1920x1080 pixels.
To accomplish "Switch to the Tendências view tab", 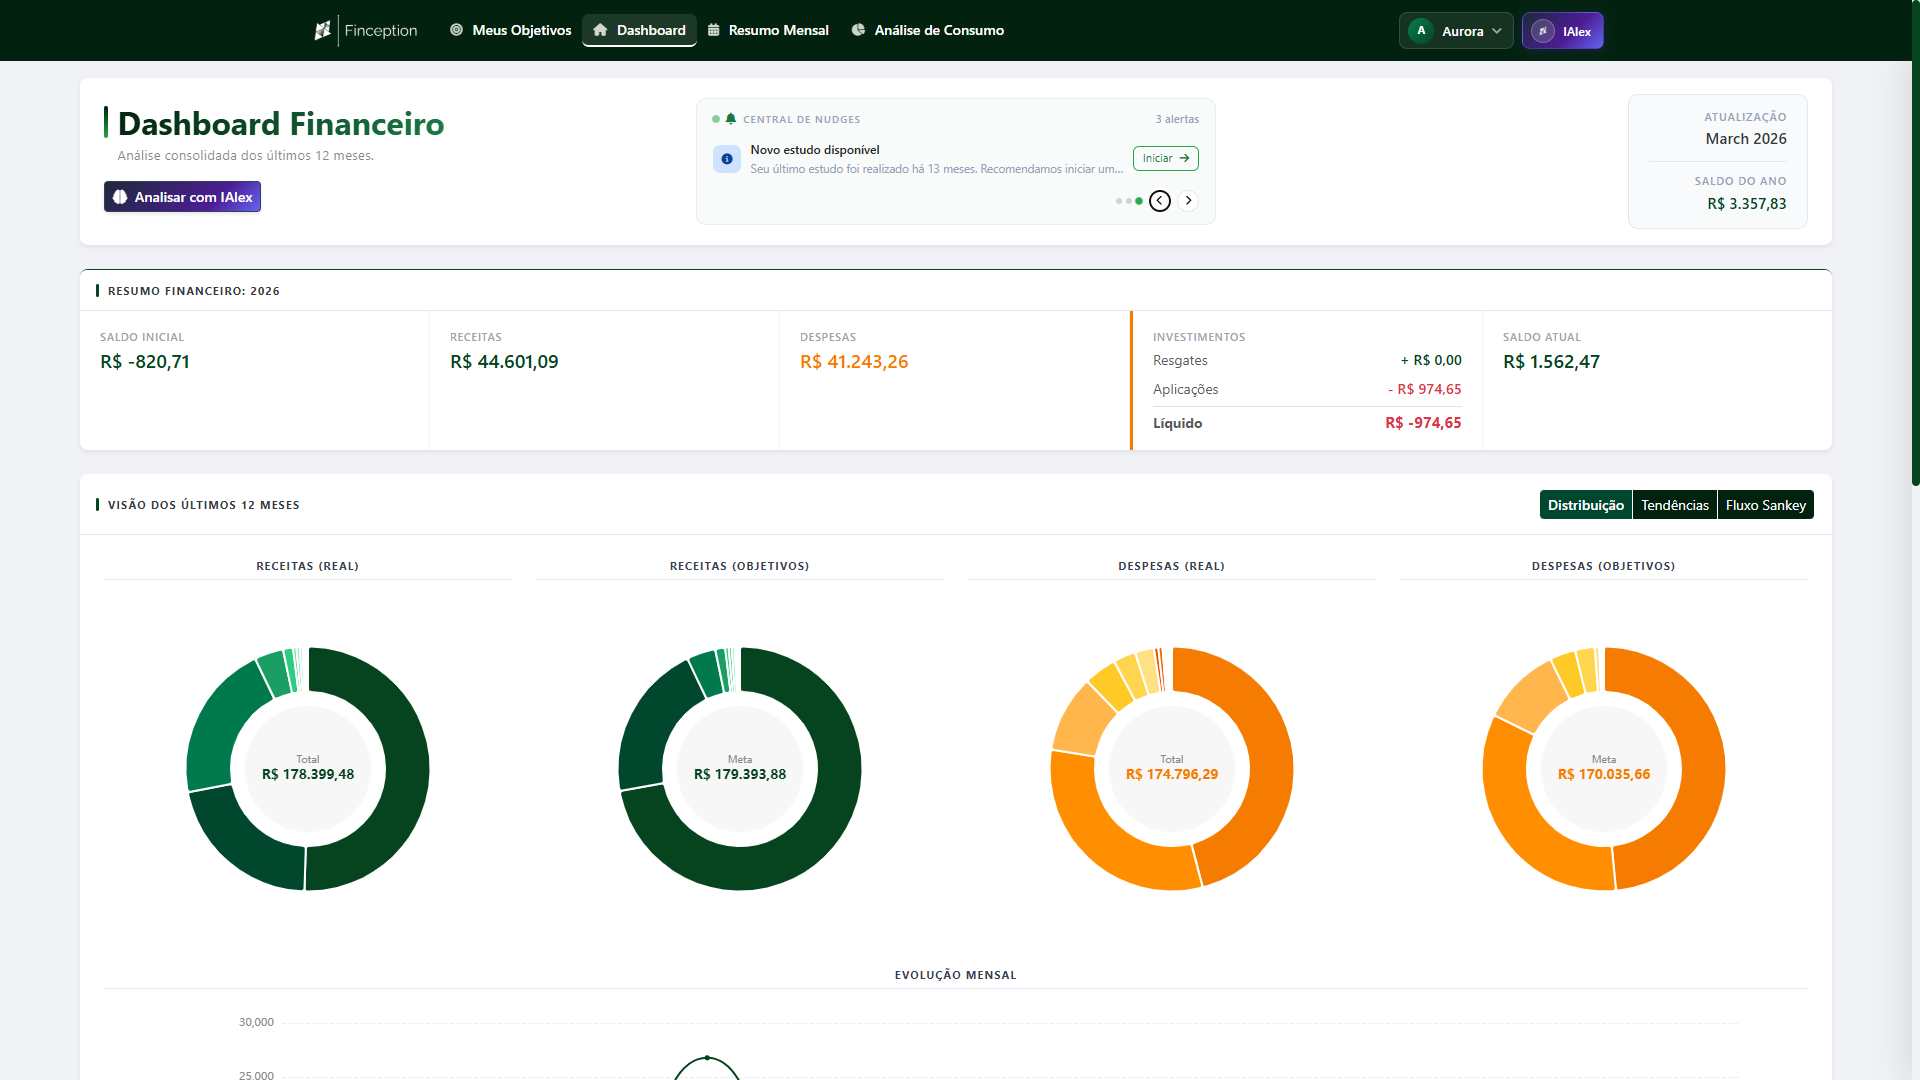I will point(1675,505).
